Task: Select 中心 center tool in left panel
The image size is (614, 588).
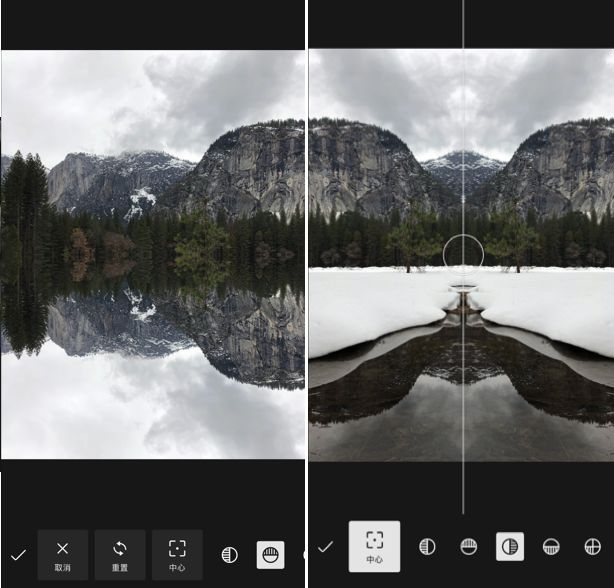Action: [177, 554]
